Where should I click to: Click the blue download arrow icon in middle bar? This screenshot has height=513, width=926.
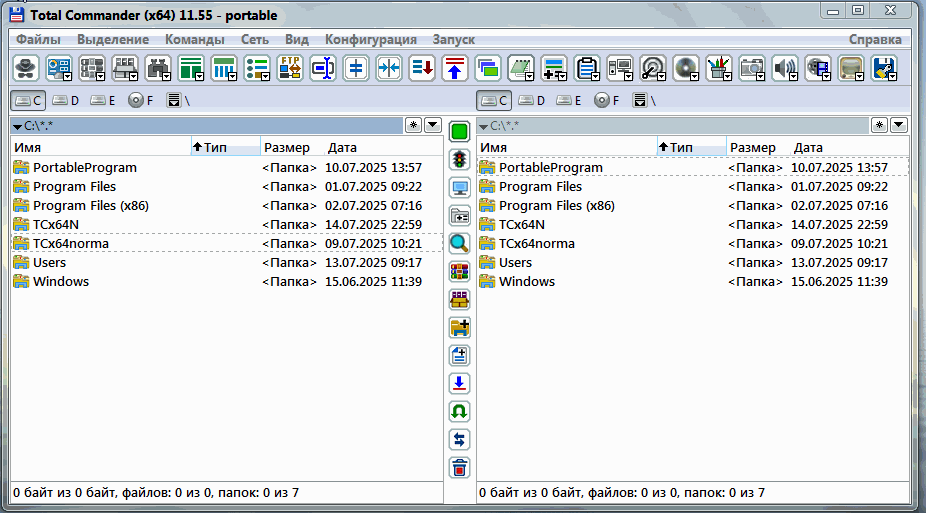click(x=459, y=384)
